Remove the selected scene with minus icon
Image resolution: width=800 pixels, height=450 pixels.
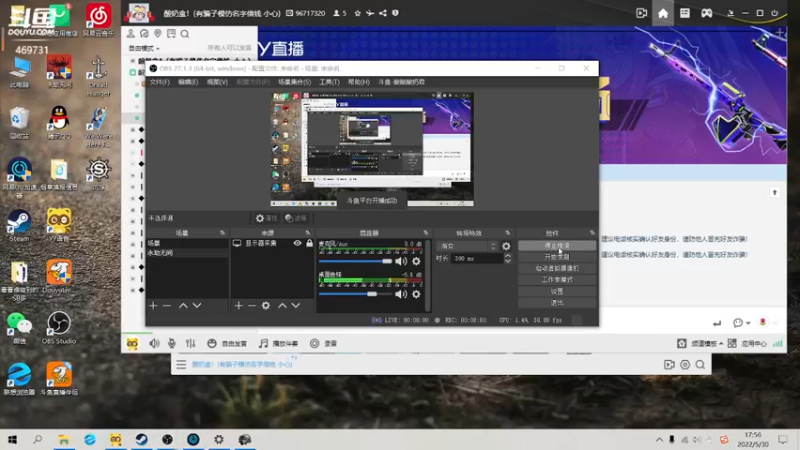point(167,306)
